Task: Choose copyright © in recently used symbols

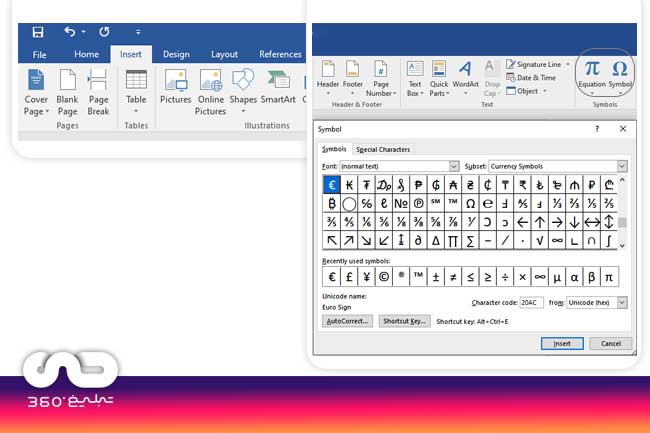Action: click(384, 277)
